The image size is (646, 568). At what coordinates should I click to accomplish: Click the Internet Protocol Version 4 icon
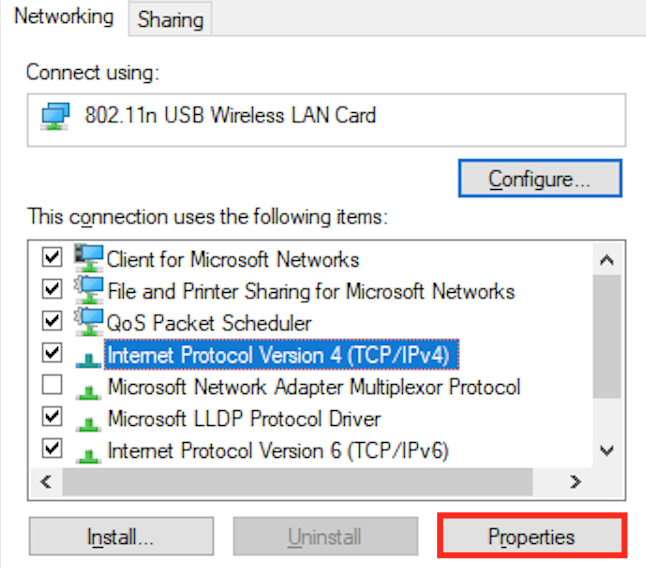90,355
